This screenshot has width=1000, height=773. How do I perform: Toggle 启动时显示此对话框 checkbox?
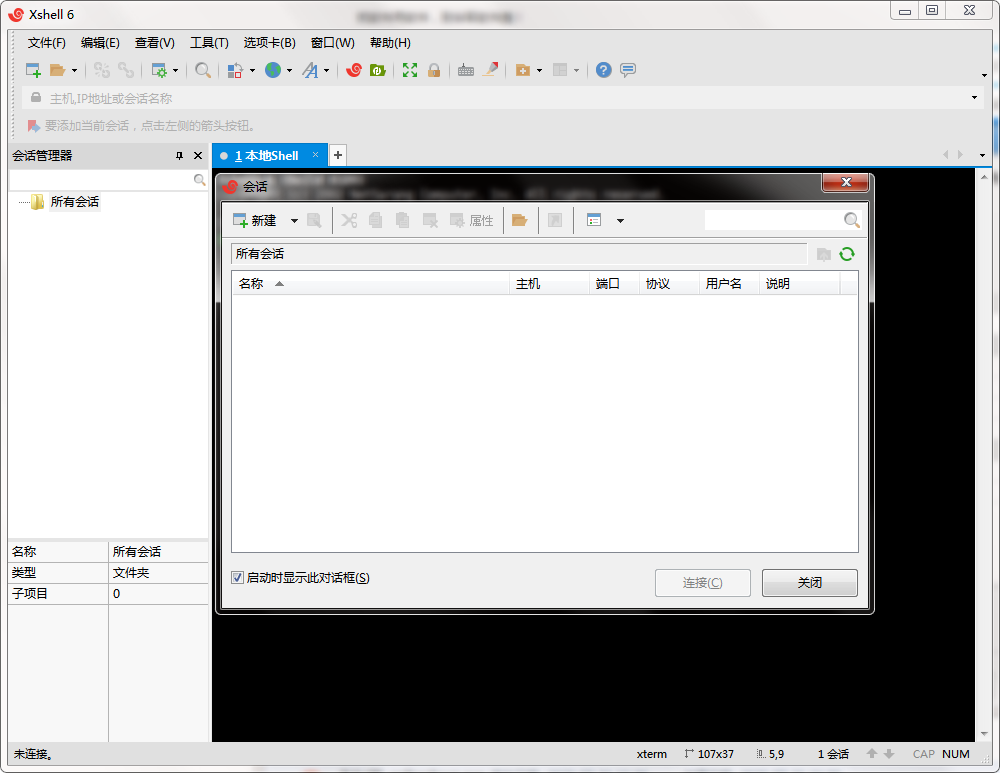pyautogui.click(x=237, y=578)
